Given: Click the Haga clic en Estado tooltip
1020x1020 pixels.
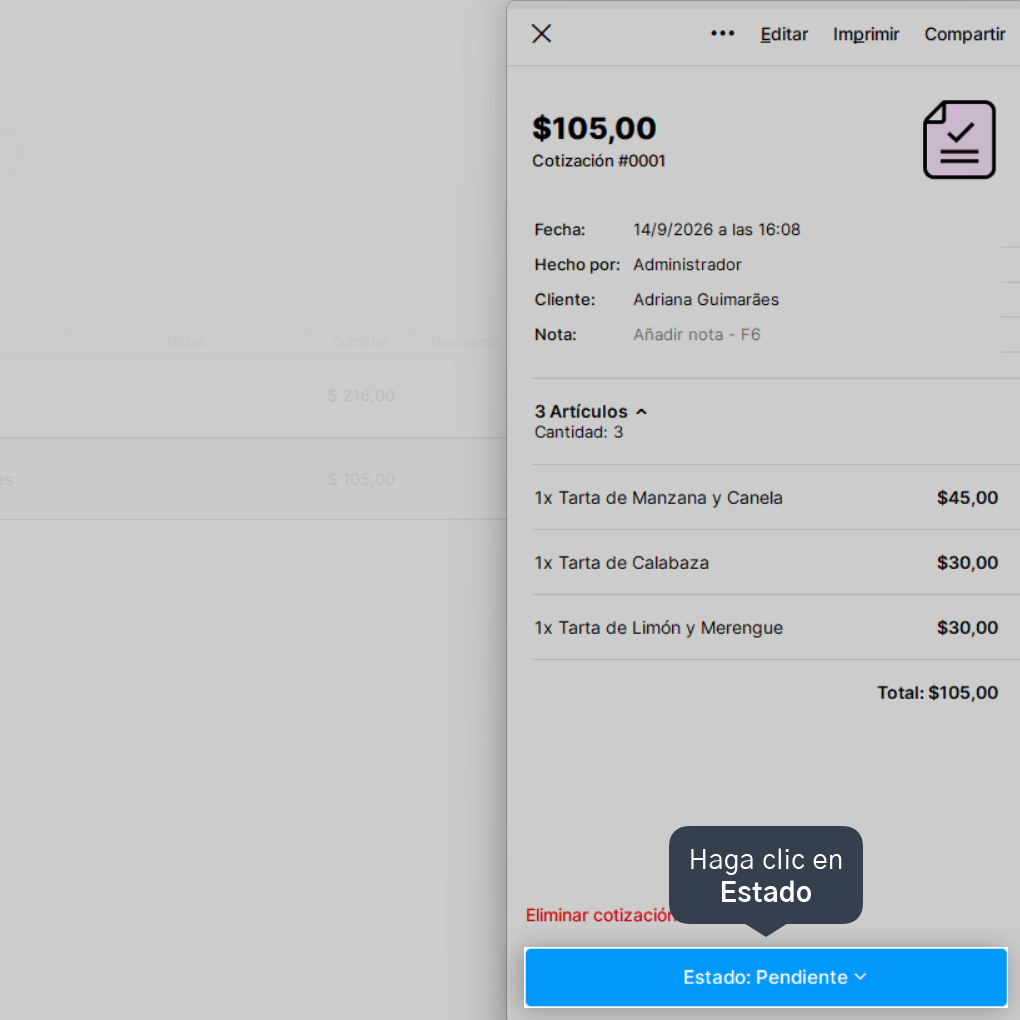Looking at the screenshot, I should point(766,876).
